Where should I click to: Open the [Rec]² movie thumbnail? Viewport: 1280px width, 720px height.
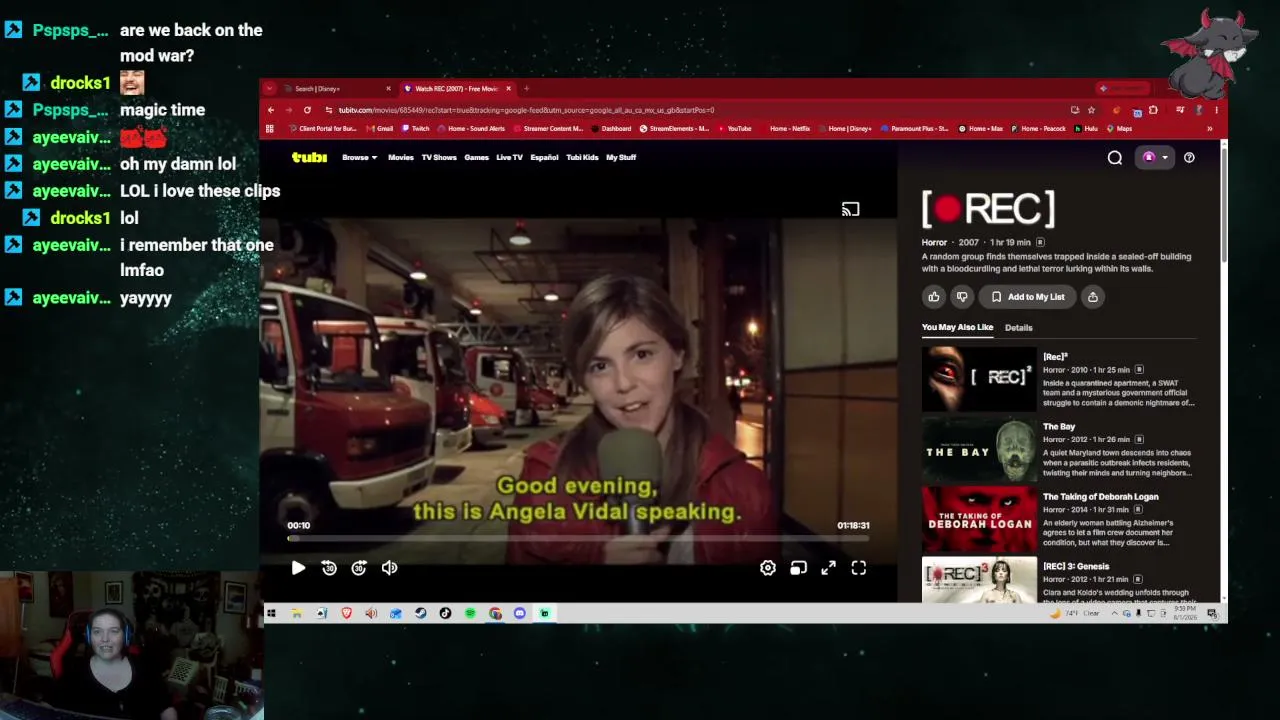[979, 379]
